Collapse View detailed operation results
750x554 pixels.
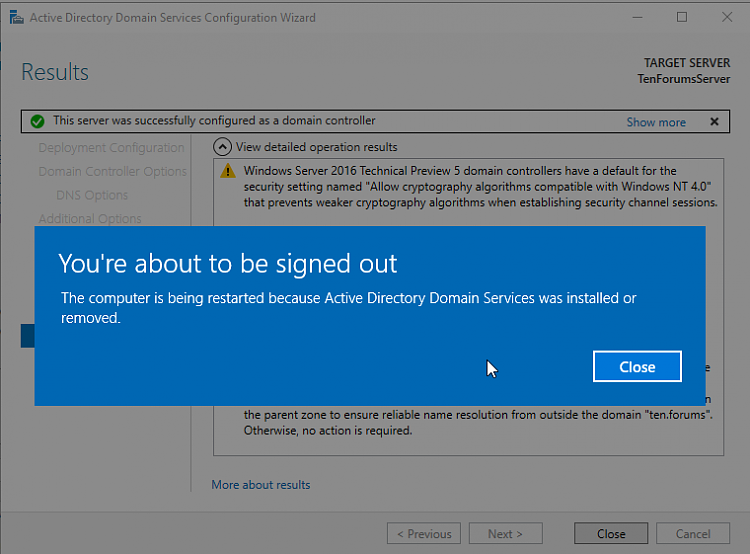click(x=222, y=147)
